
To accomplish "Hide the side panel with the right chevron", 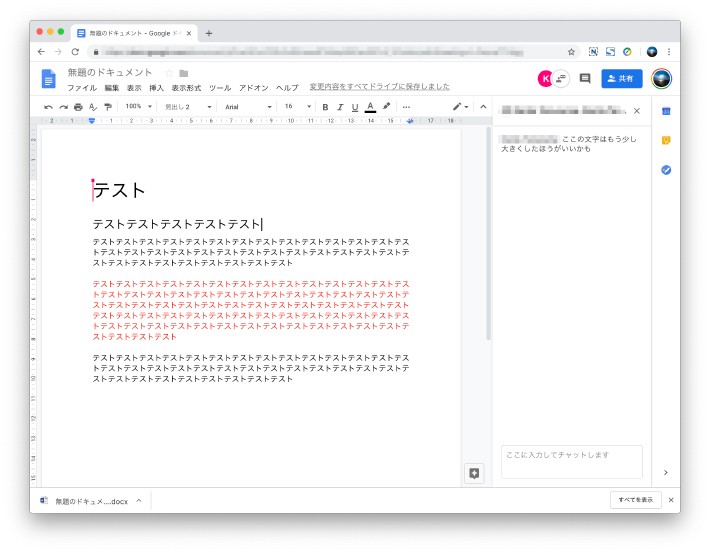I will pos(666,472).
